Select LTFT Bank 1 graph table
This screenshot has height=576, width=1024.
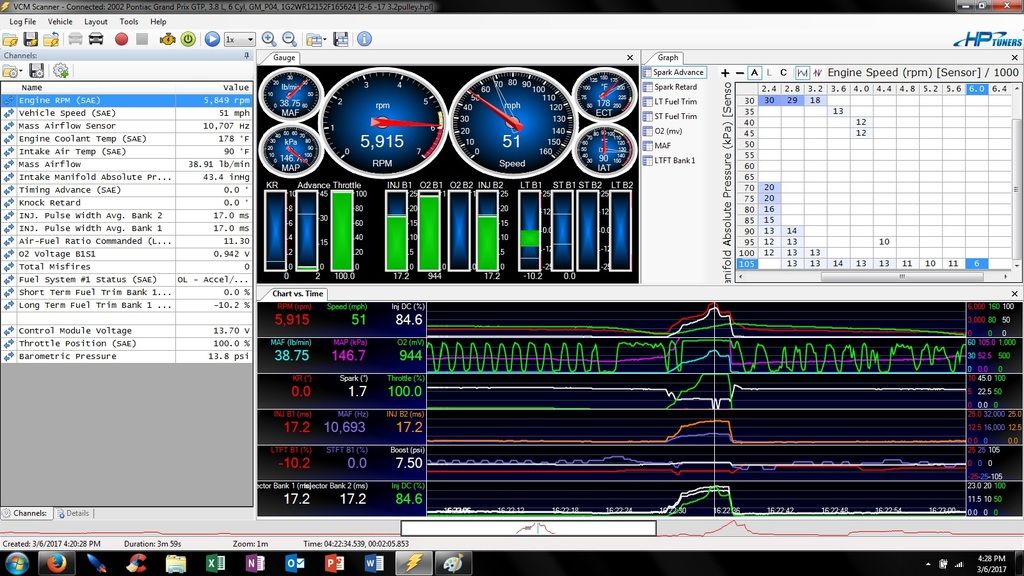click(669, 161)
